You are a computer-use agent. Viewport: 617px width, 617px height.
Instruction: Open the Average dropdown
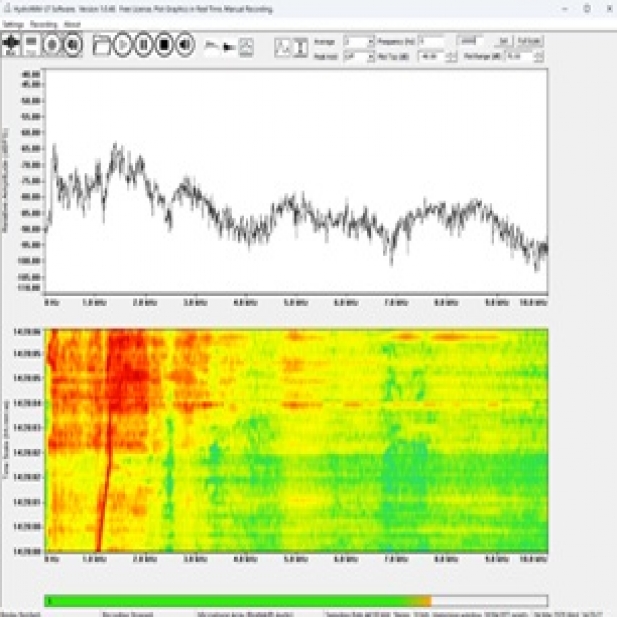(371, 42)
